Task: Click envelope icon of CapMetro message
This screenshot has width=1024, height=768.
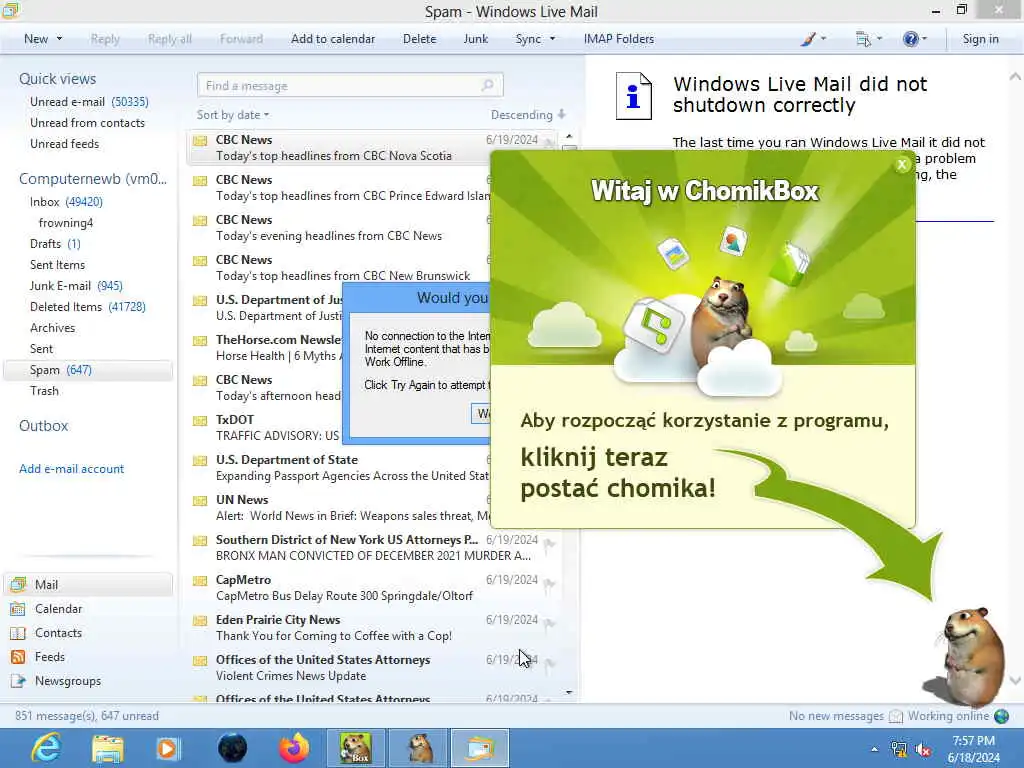Action: [x=200, y=581]
